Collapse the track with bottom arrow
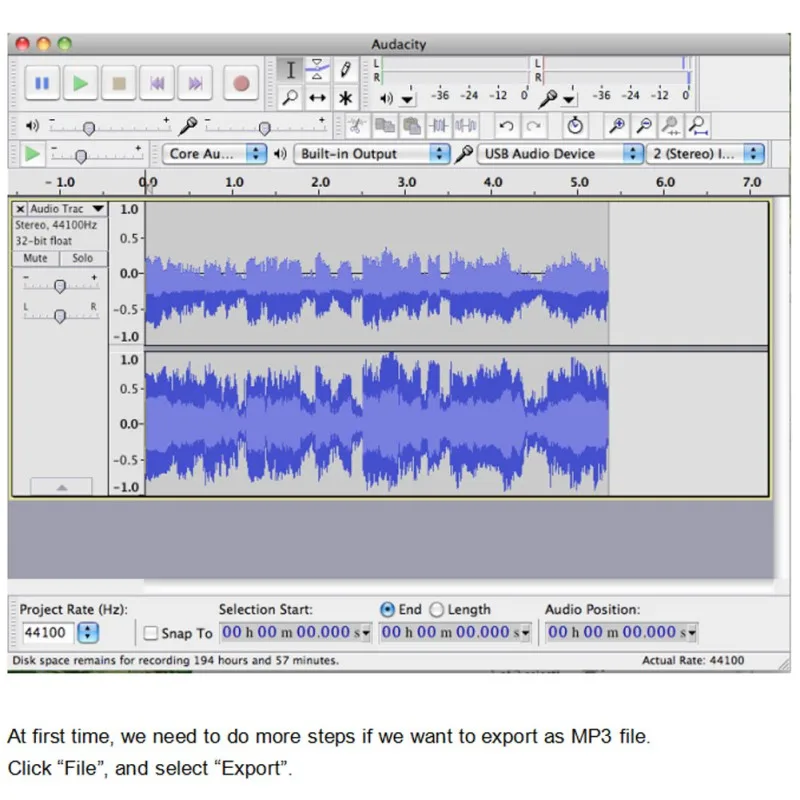 [62, 487]
